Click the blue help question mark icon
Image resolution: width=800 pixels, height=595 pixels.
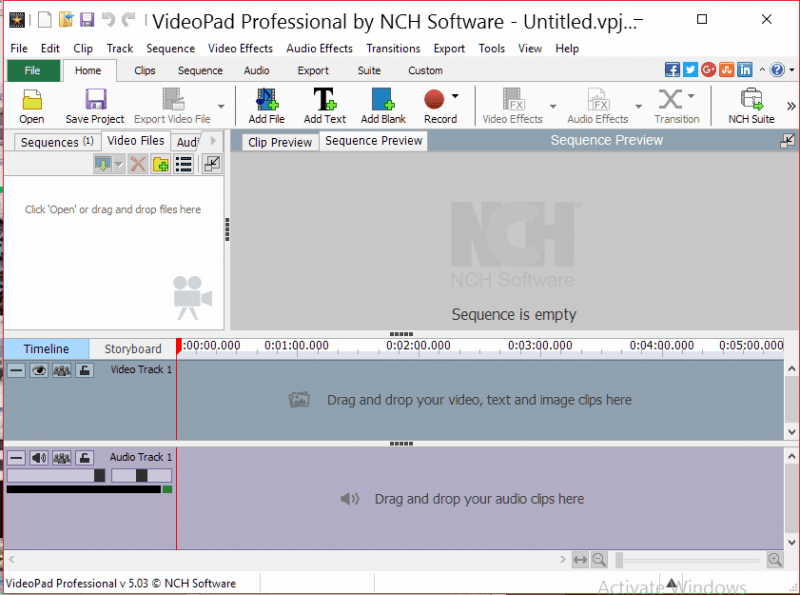(x=777, y=70)
